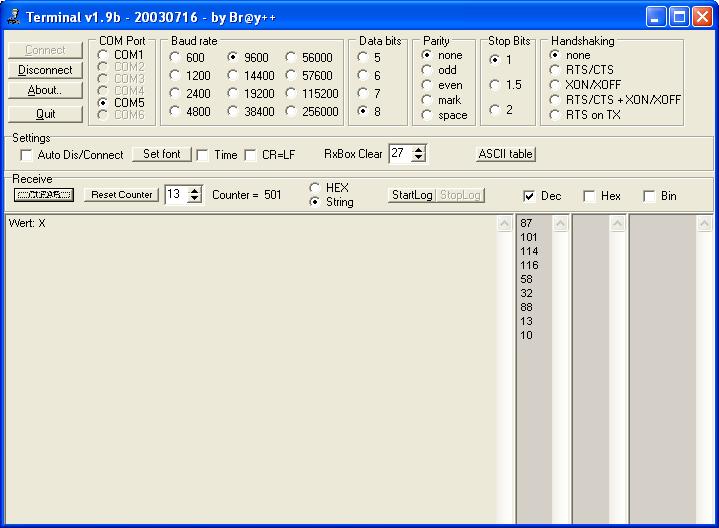Enable the CR=LF checkbox
Image resolution: width=719 pixels, height=528 pixels.
(x=251, y=155)
